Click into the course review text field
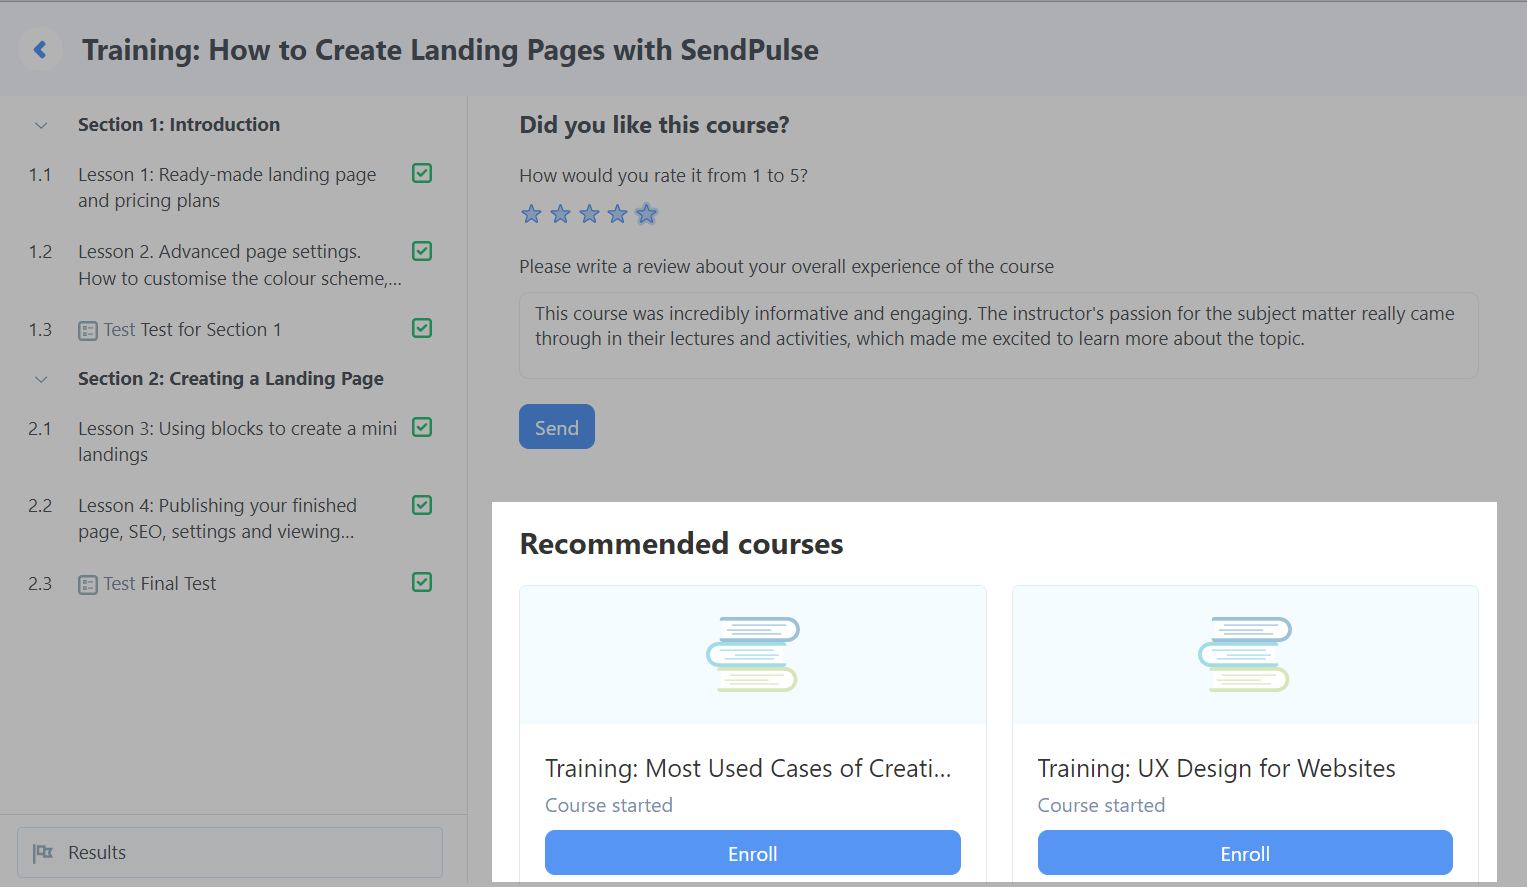Viewport: 1527px width, 887px height. click(997, 335)
